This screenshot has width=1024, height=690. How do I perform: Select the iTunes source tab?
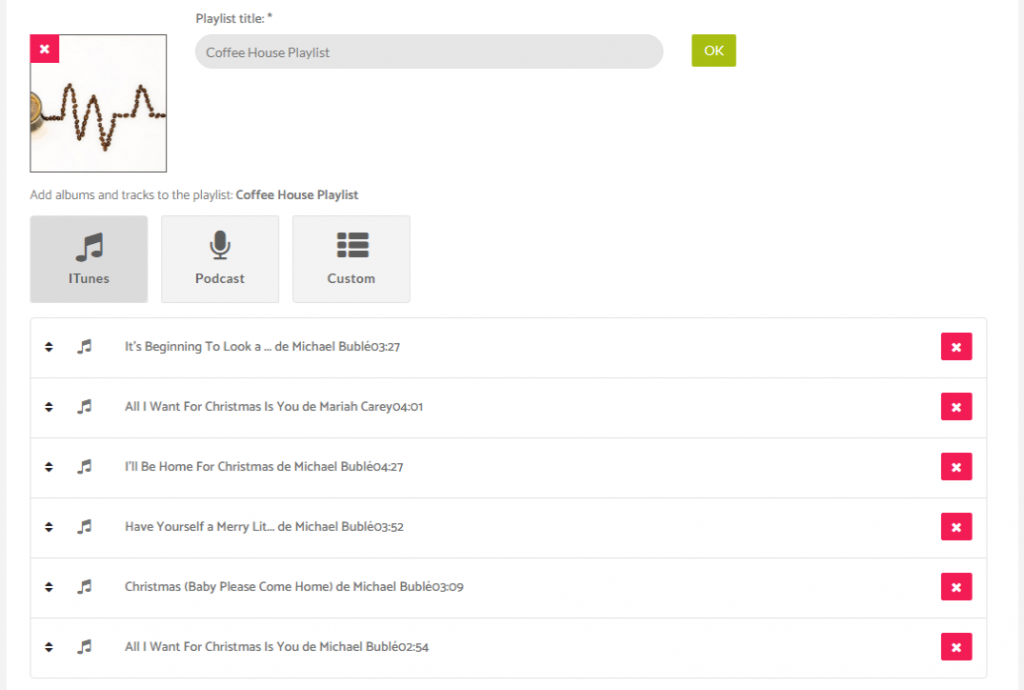[89, 259]
